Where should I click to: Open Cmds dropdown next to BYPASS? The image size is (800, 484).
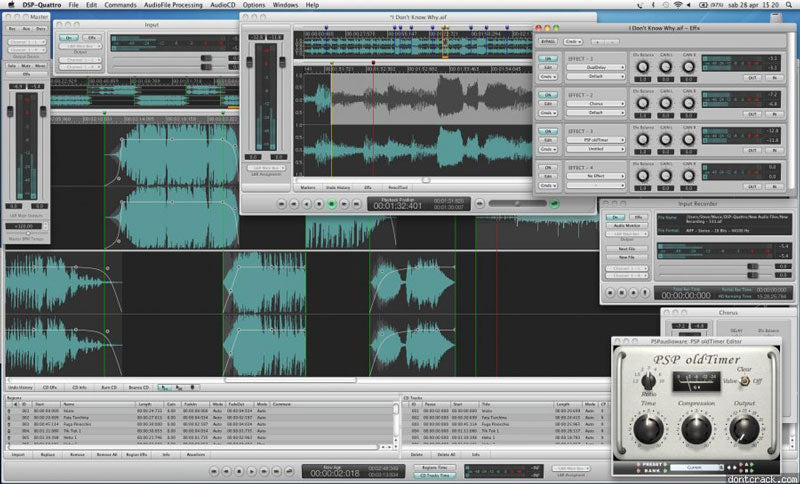573,41
